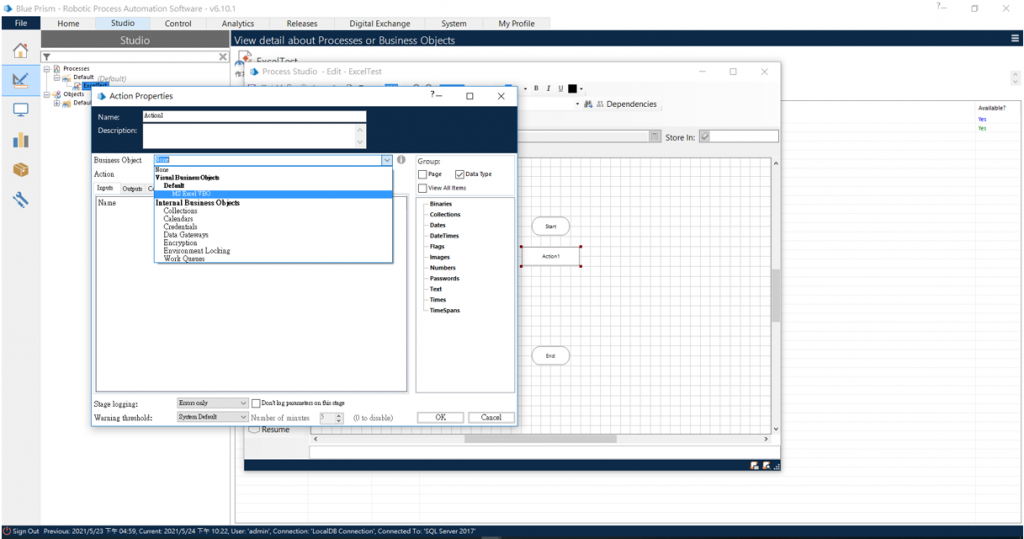Open the Home sidebar icon
The height and width of the screenshot is (539, 1024).
tap(21, 50)
